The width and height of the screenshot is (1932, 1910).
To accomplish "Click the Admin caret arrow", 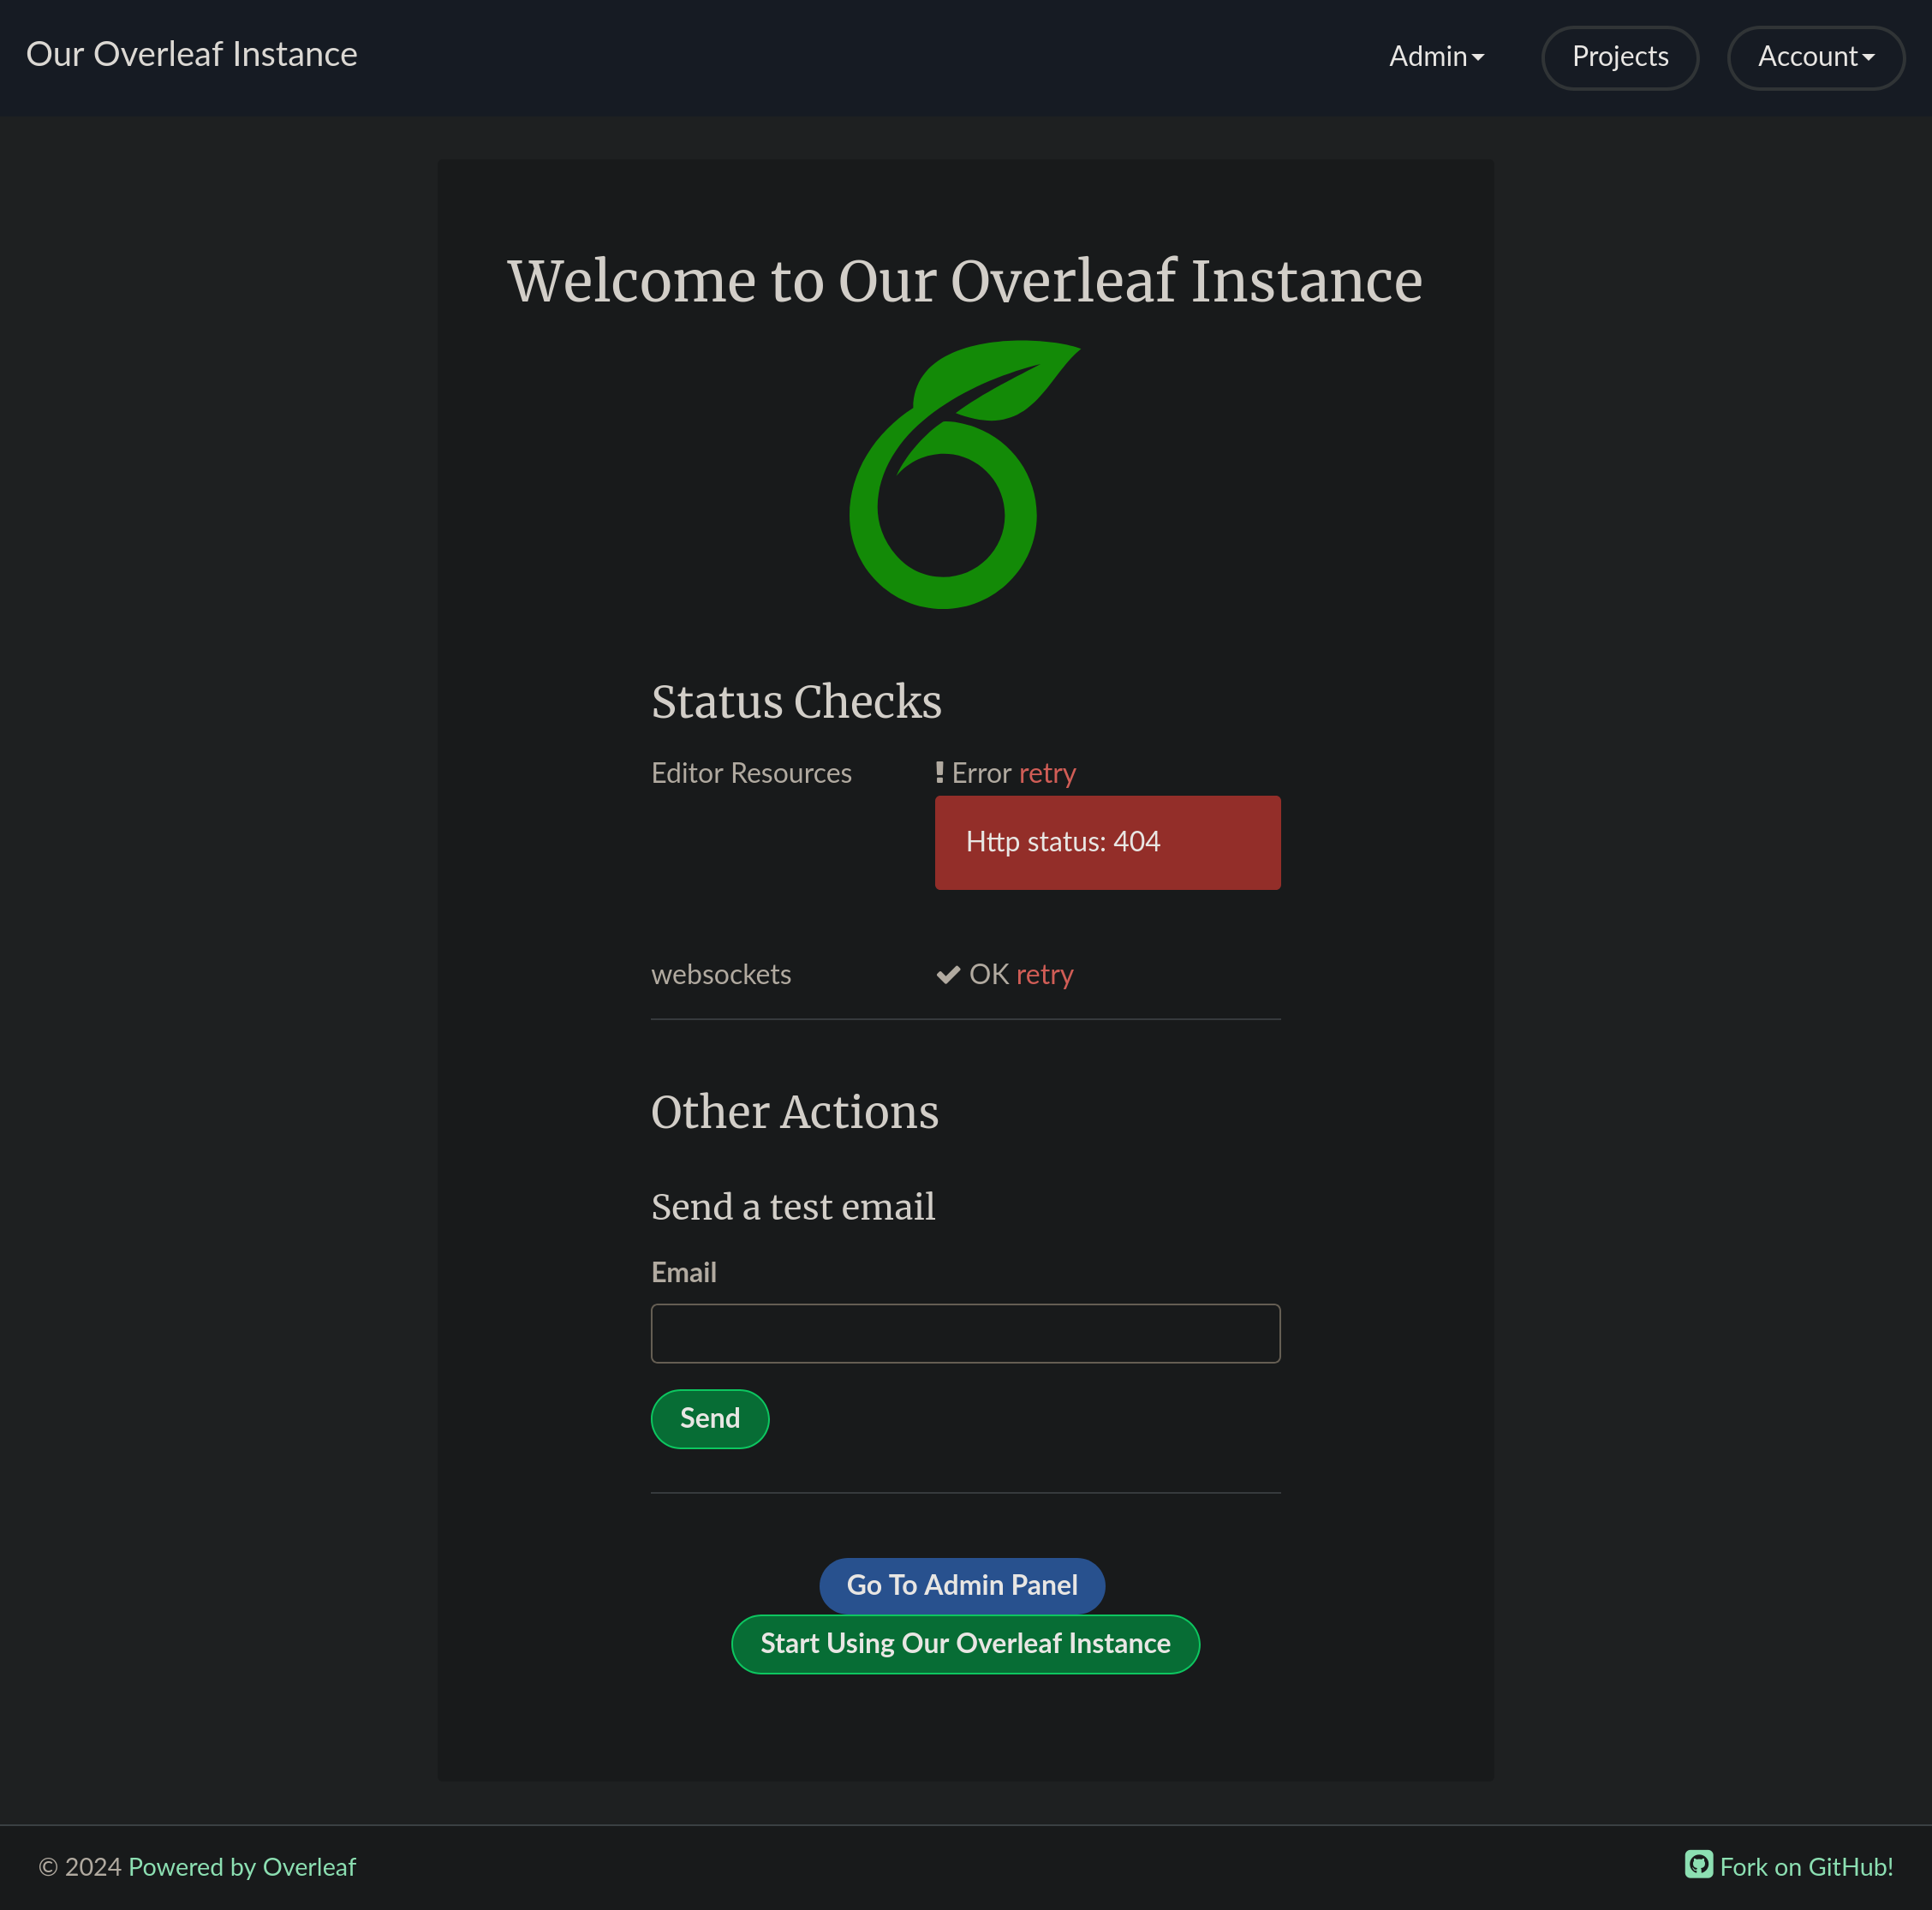I will coord(1477,58).
